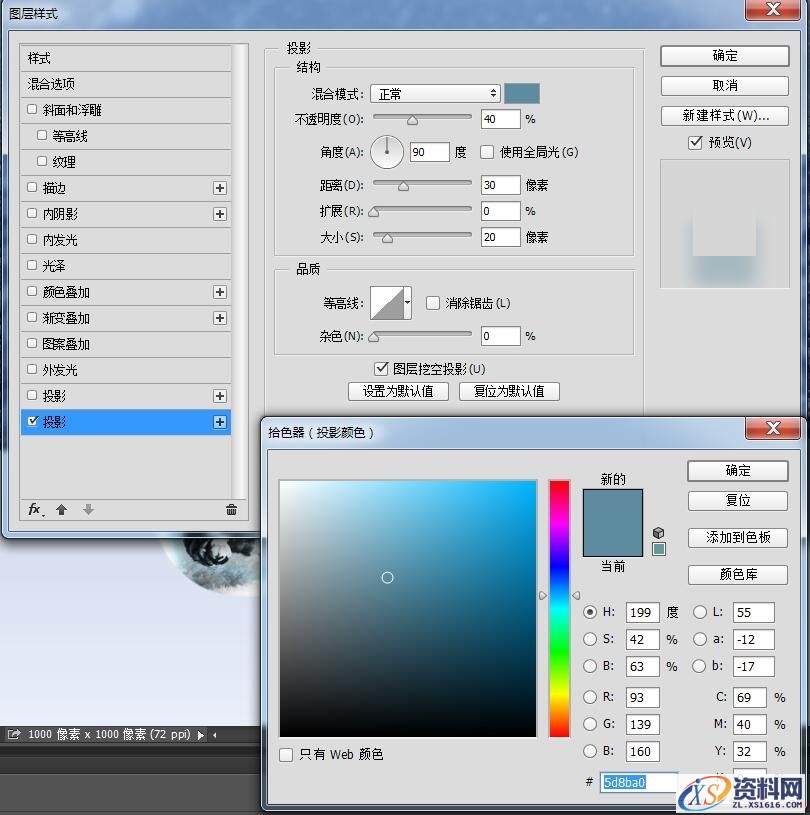Click the trash icon to delete the effect
810x815 pixels.
tap(231, 510)
